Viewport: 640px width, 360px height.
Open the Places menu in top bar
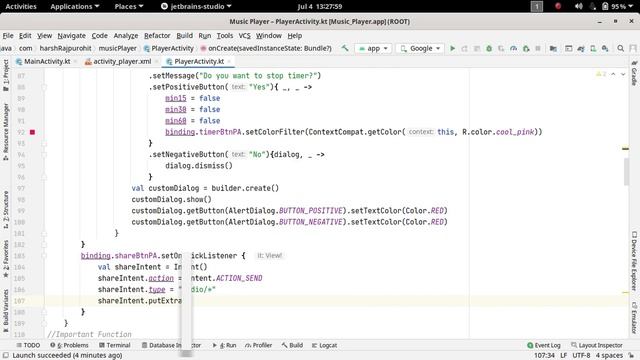click(x=129, y=6)
